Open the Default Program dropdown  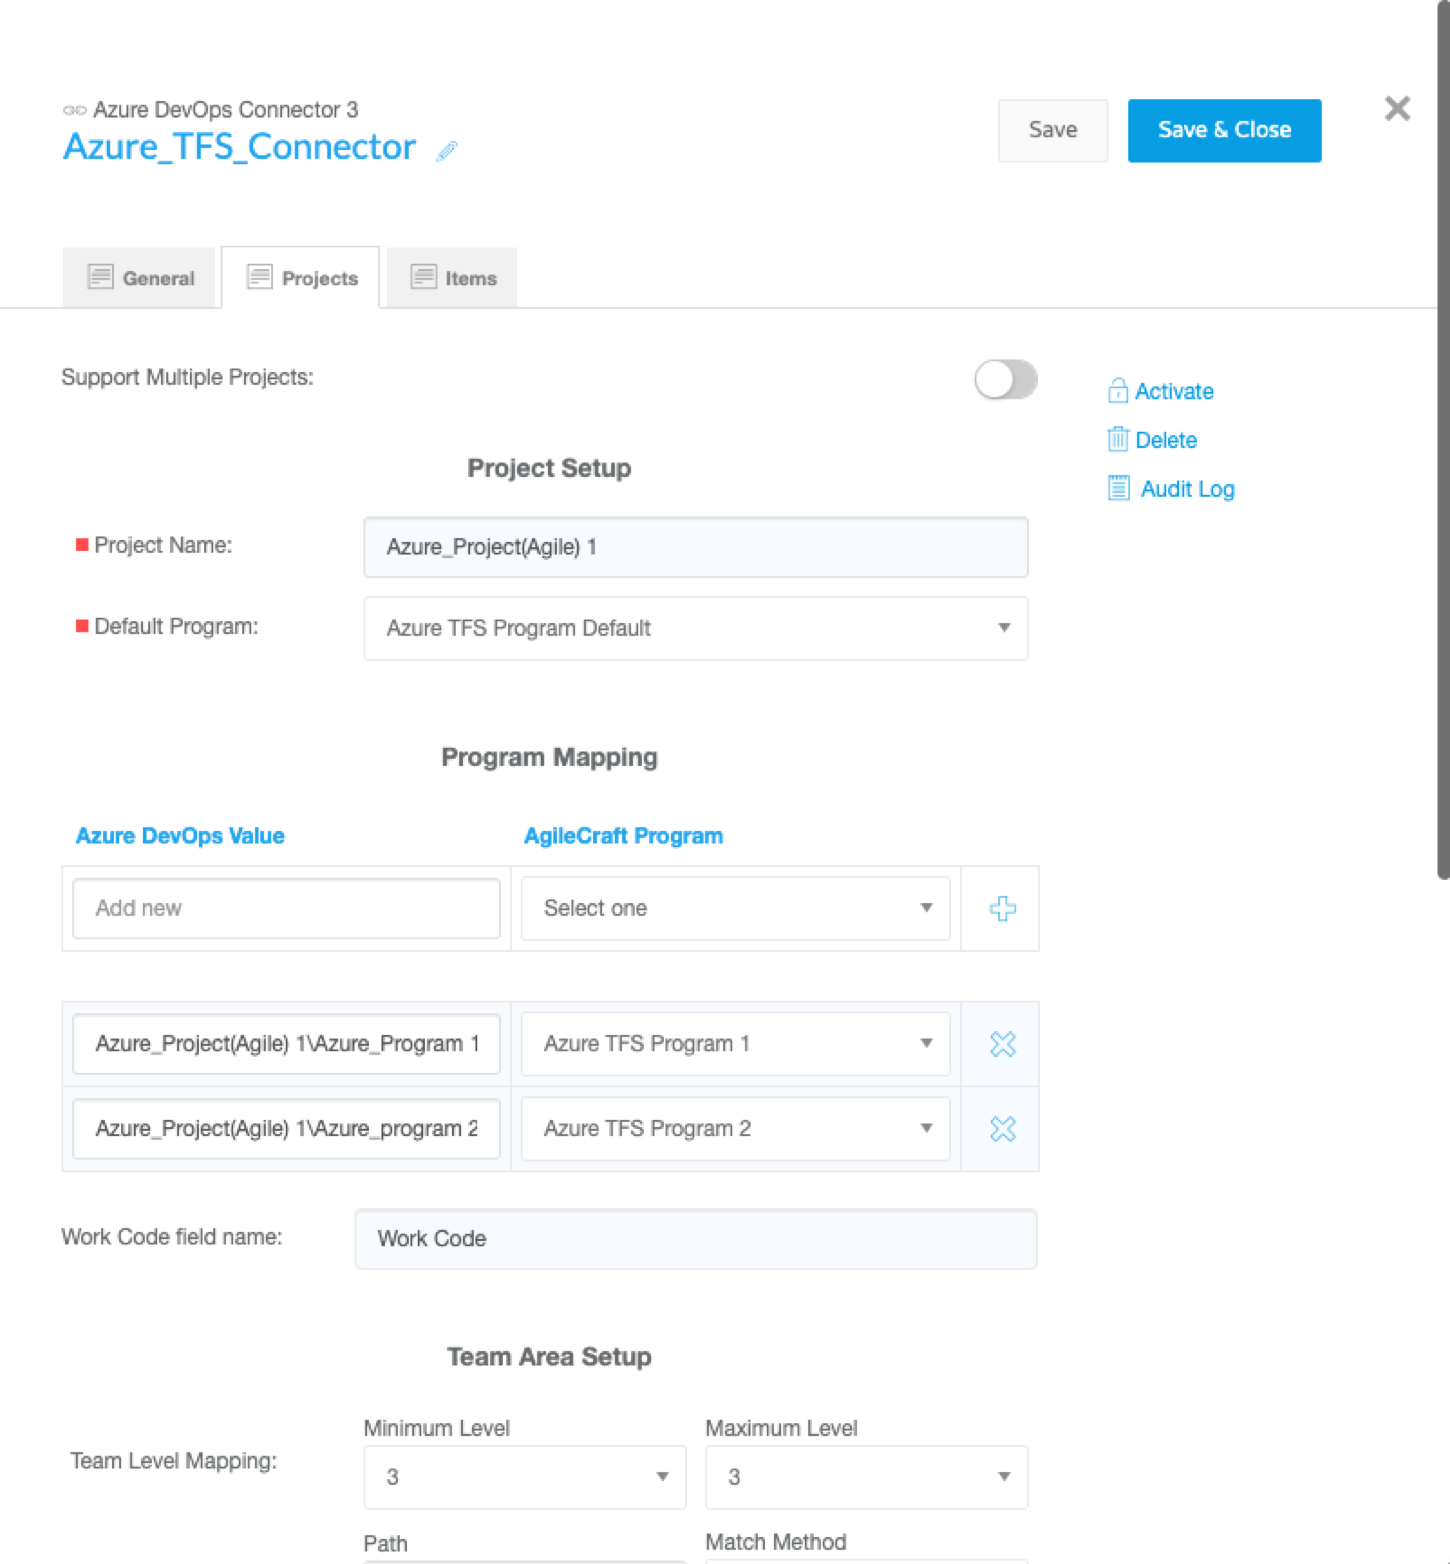tap(695, 628)
